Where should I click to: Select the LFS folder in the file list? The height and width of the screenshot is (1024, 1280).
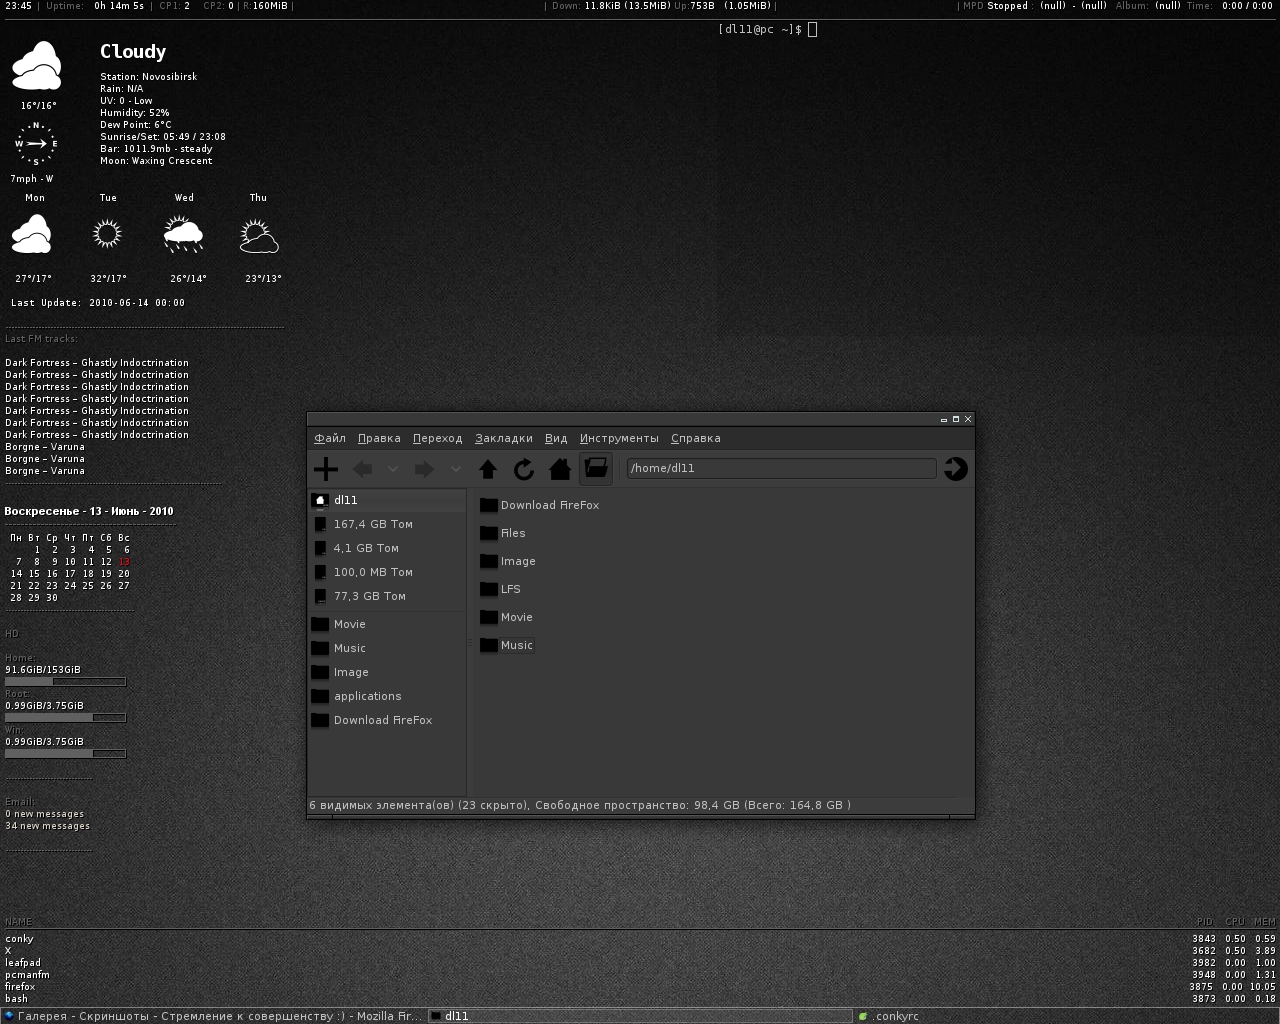tap(501, 589)
